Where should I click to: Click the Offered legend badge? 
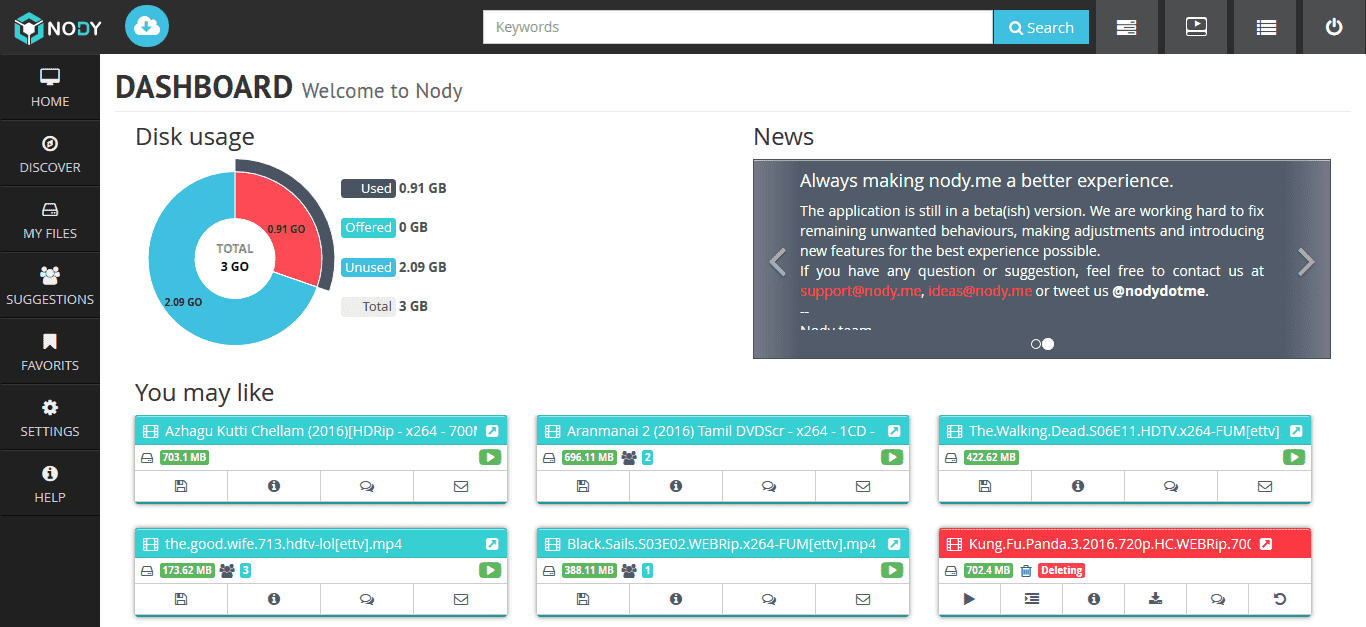[368, 227]
